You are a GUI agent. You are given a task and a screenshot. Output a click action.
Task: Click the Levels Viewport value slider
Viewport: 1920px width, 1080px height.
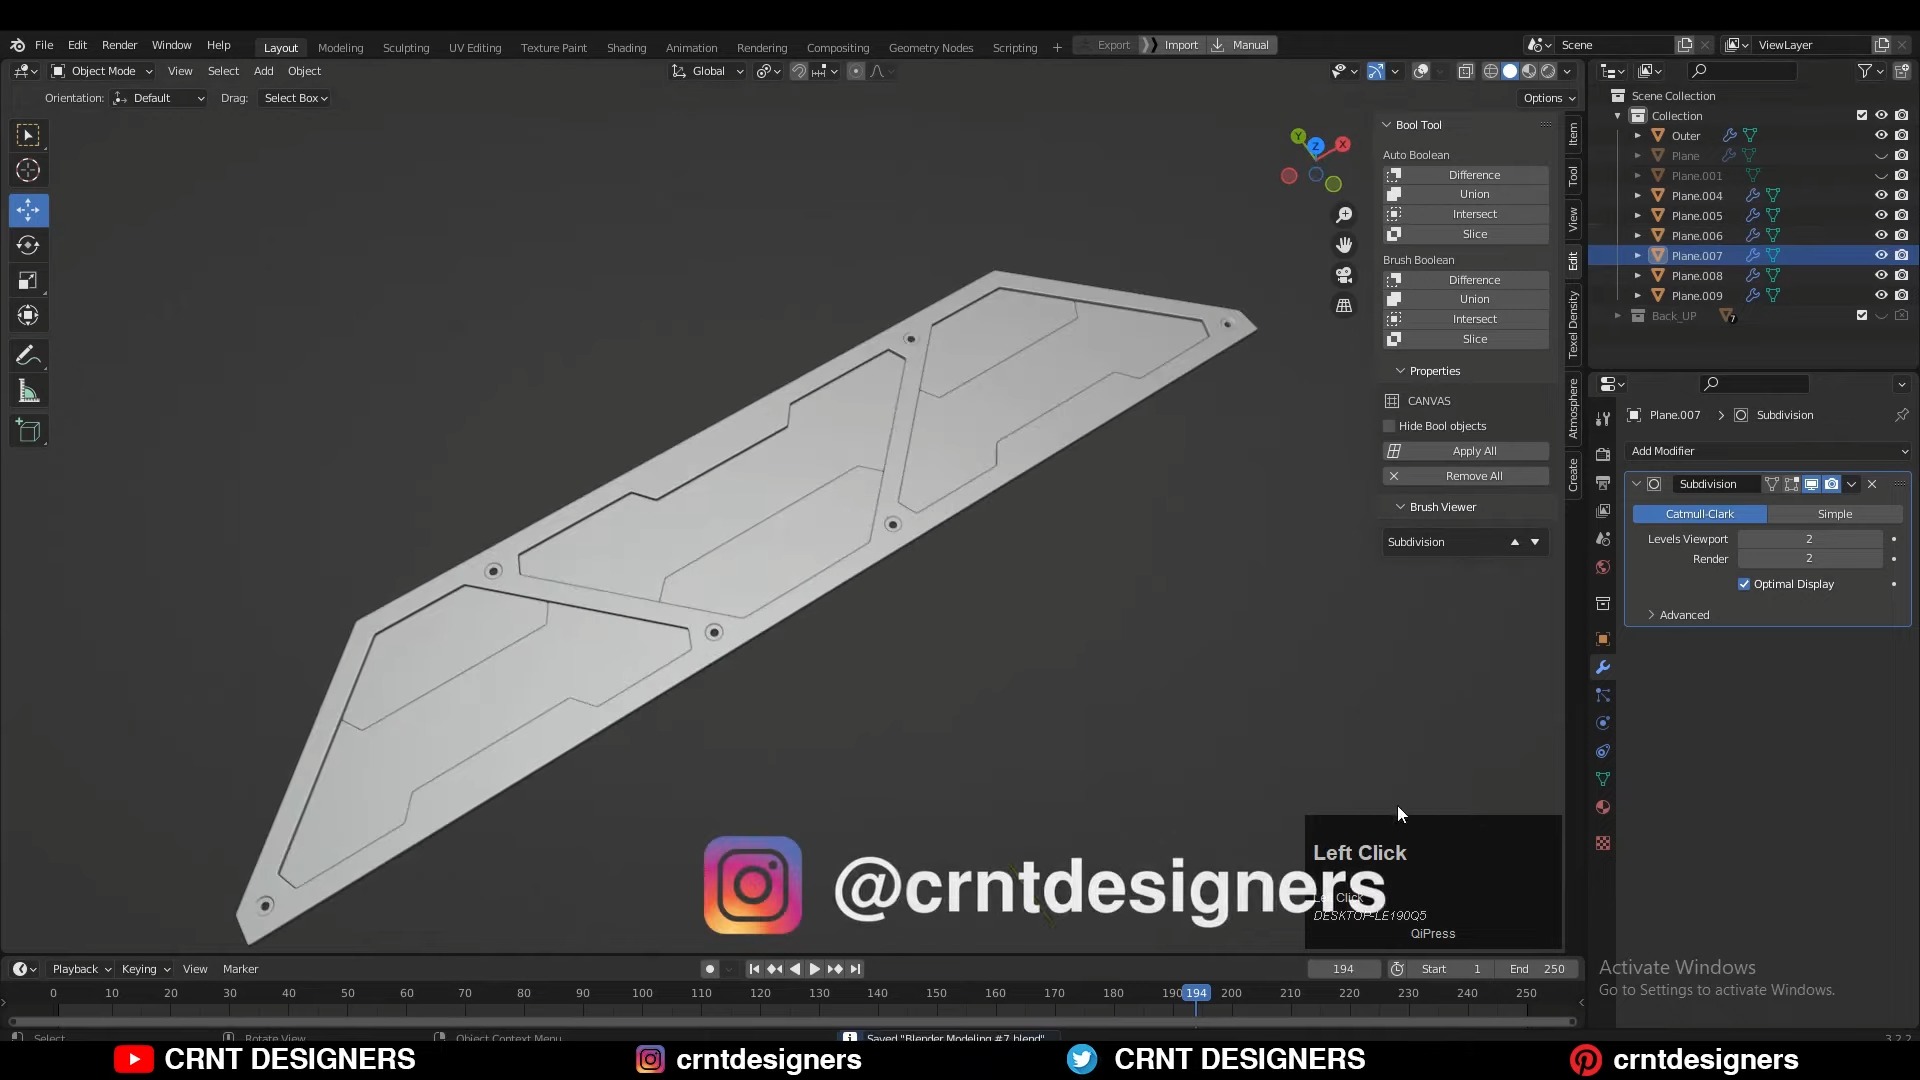click(x=1810, y=538)
